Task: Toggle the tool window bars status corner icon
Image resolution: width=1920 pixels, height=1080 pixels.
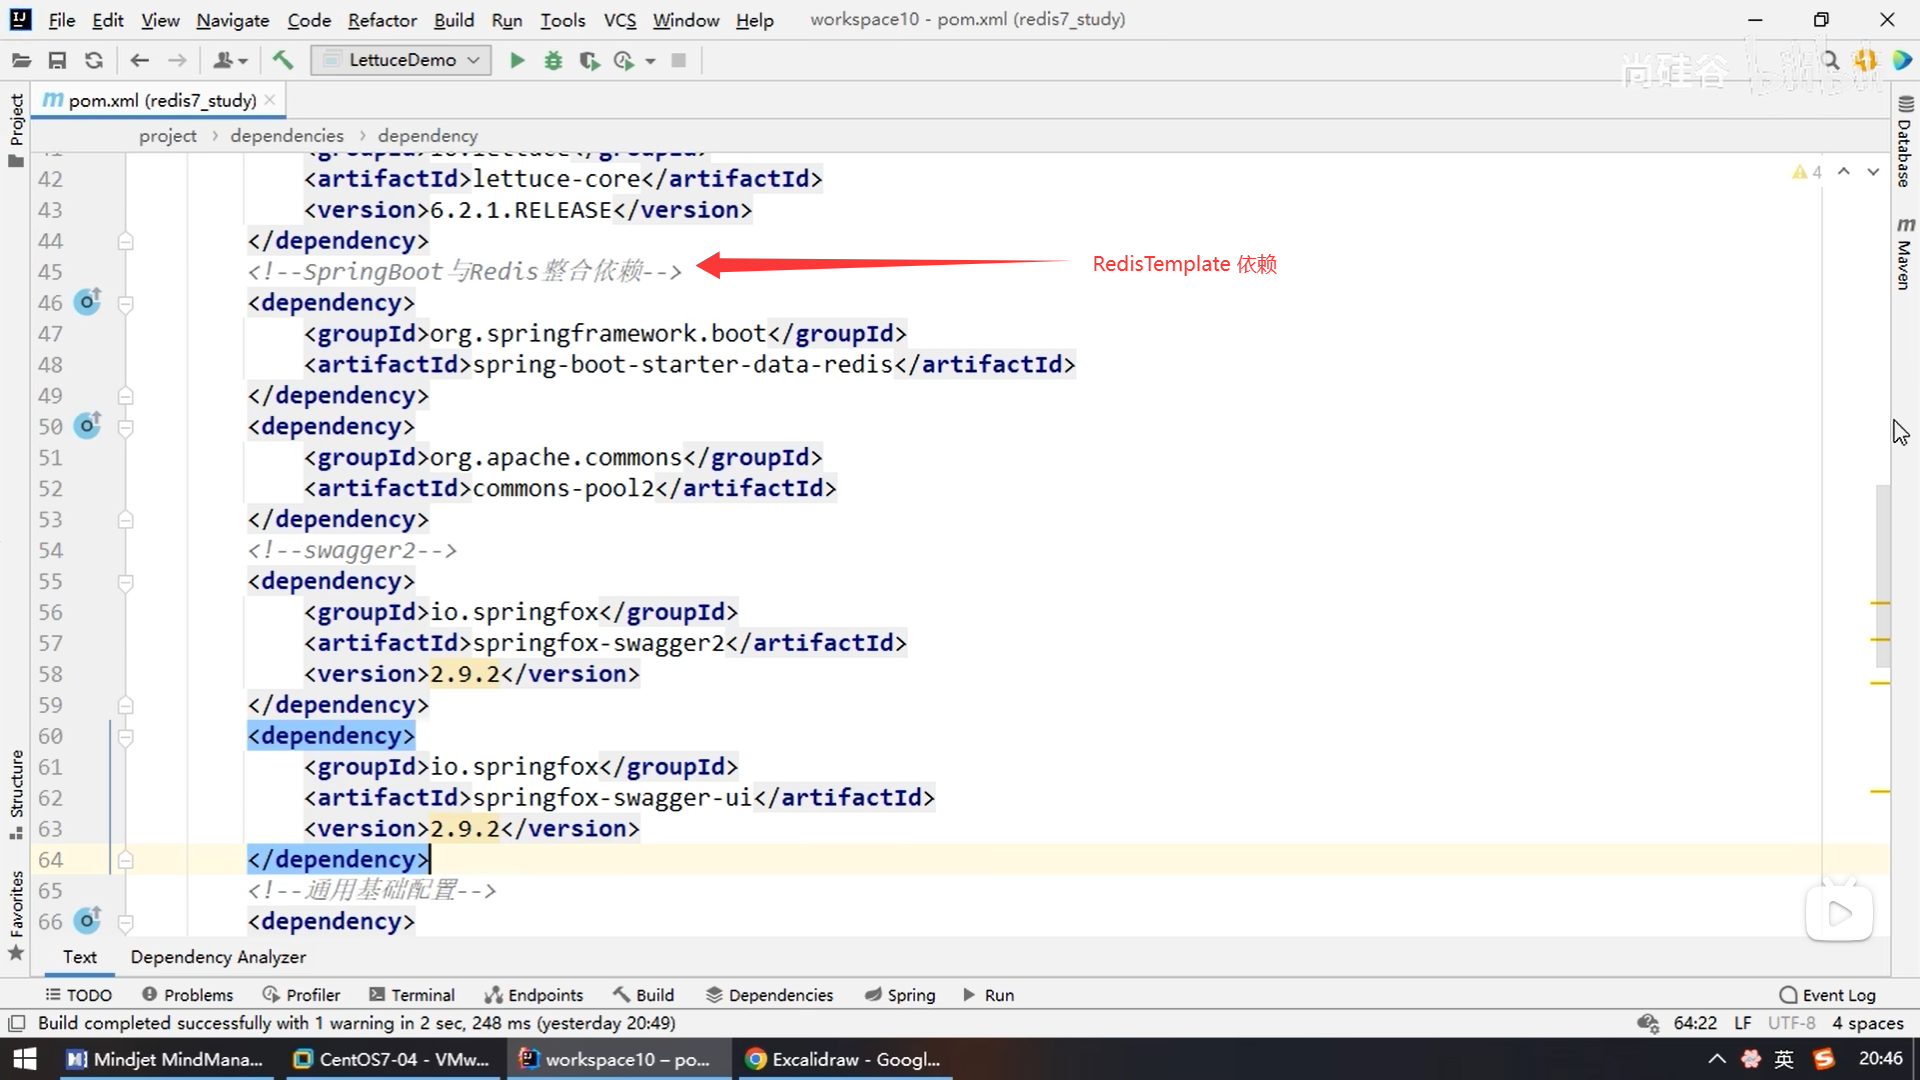Action: [x=16, y=1023]
